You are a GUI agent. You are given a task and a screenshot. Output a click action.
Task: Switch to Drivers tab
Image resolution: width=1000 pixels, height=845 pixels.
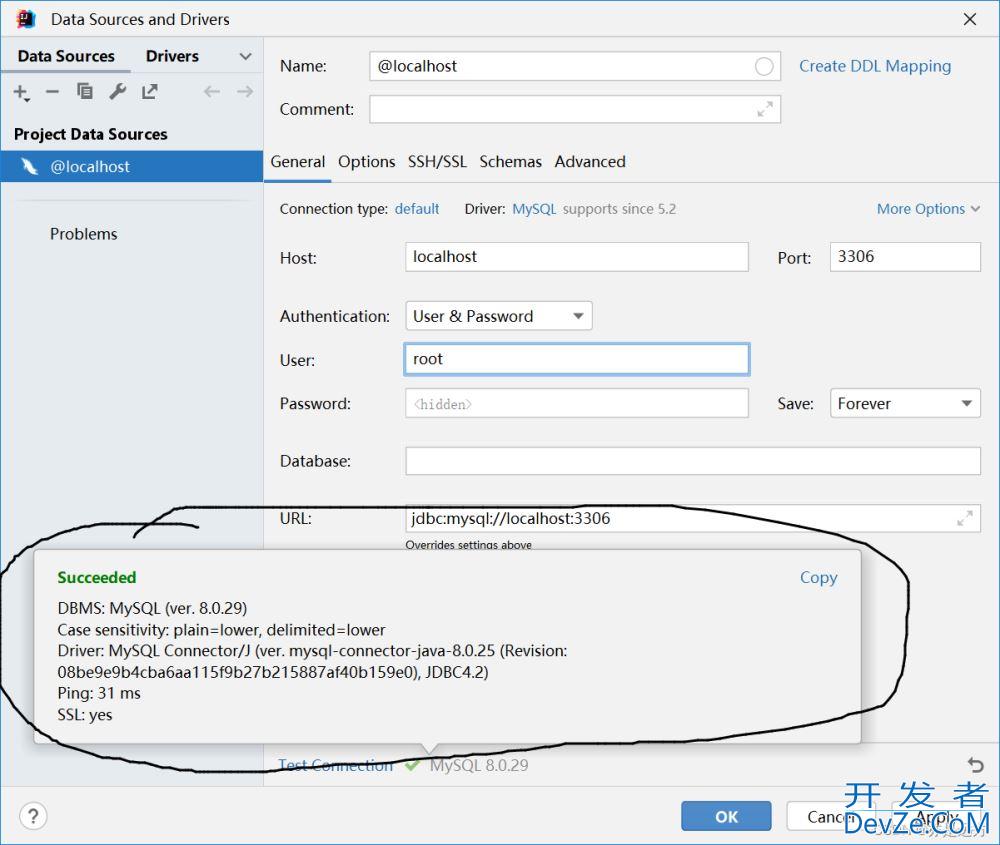tap(172, 56)
